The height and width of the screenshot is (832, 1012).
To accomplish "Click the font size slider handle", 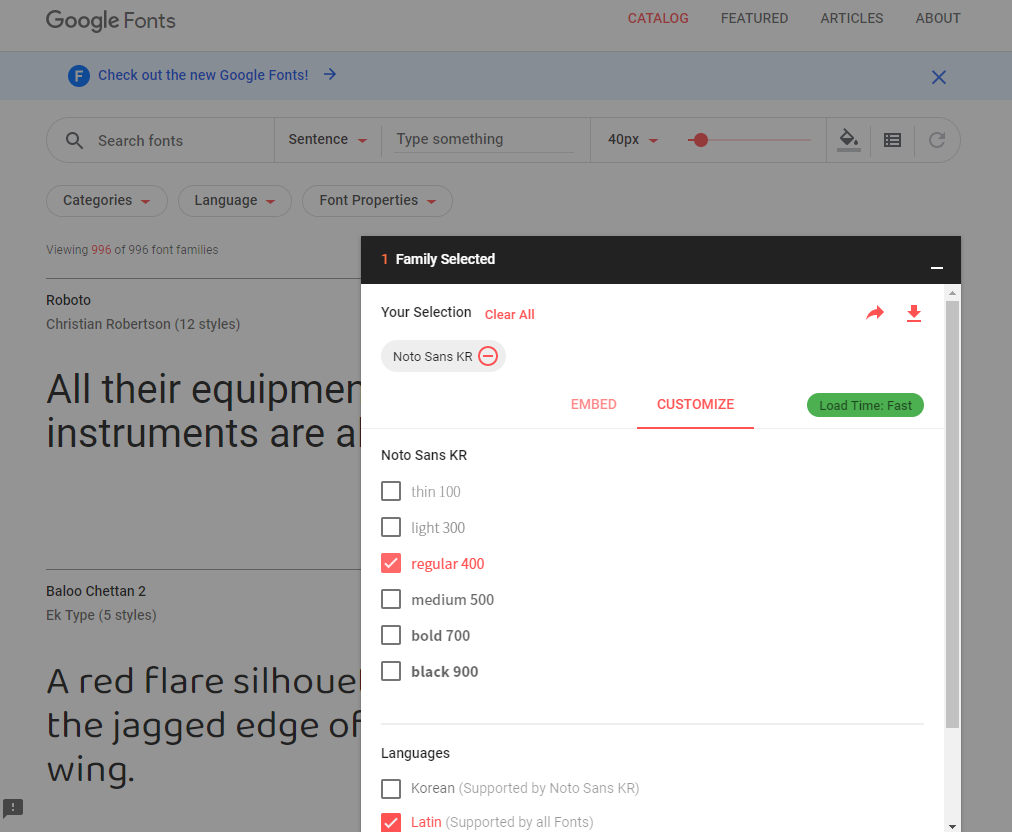I will coord(700,139).
